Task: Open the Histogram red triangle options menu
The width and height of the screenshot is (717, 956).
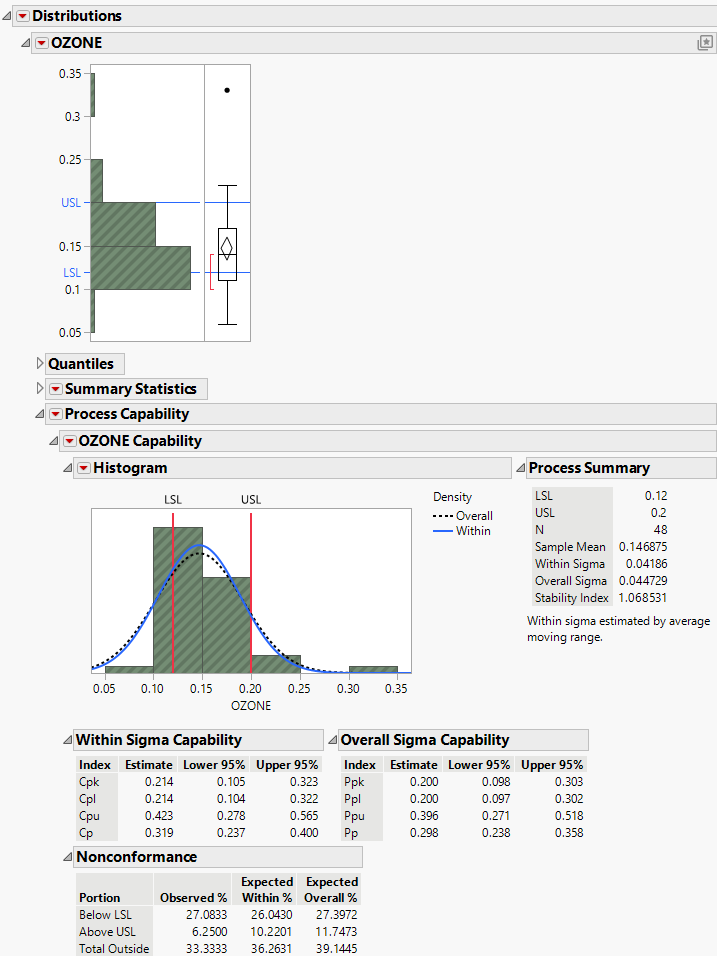Action: click(x=83, y=468)
